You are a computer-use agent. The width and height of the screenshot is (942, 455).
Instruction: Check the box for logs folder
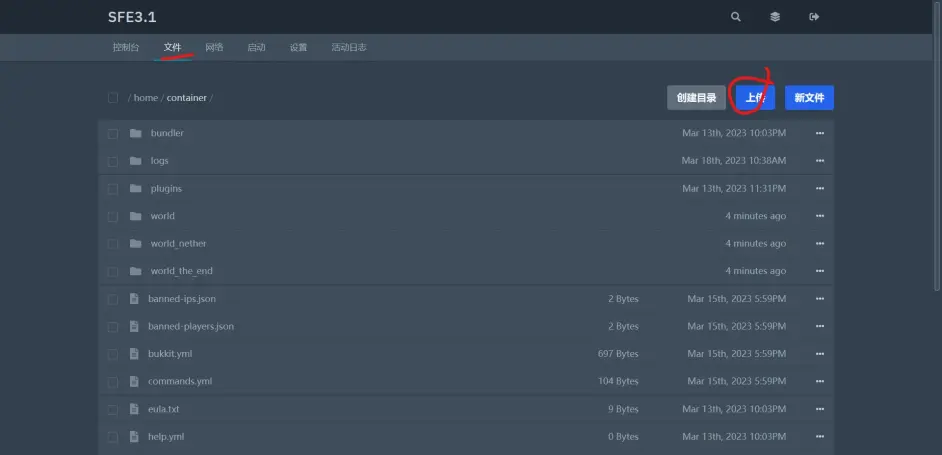[x=113, y=161]
